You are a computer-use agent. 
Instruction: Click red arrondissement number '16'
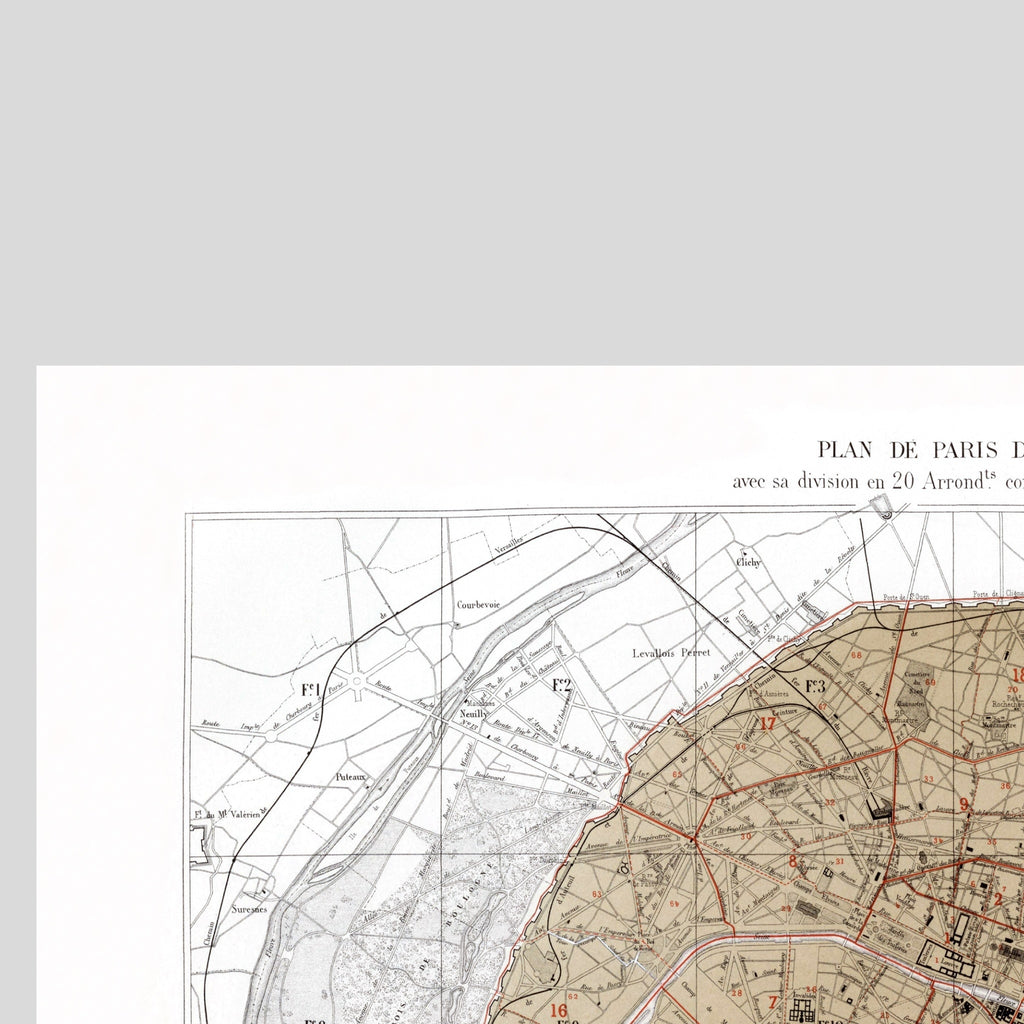558,1010
